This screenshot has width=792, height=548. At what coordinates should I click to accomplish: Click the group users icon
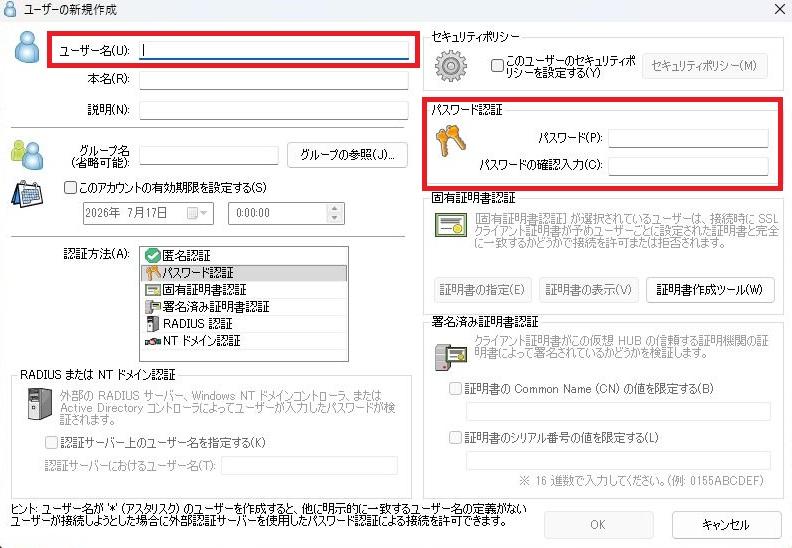point(27,155)
